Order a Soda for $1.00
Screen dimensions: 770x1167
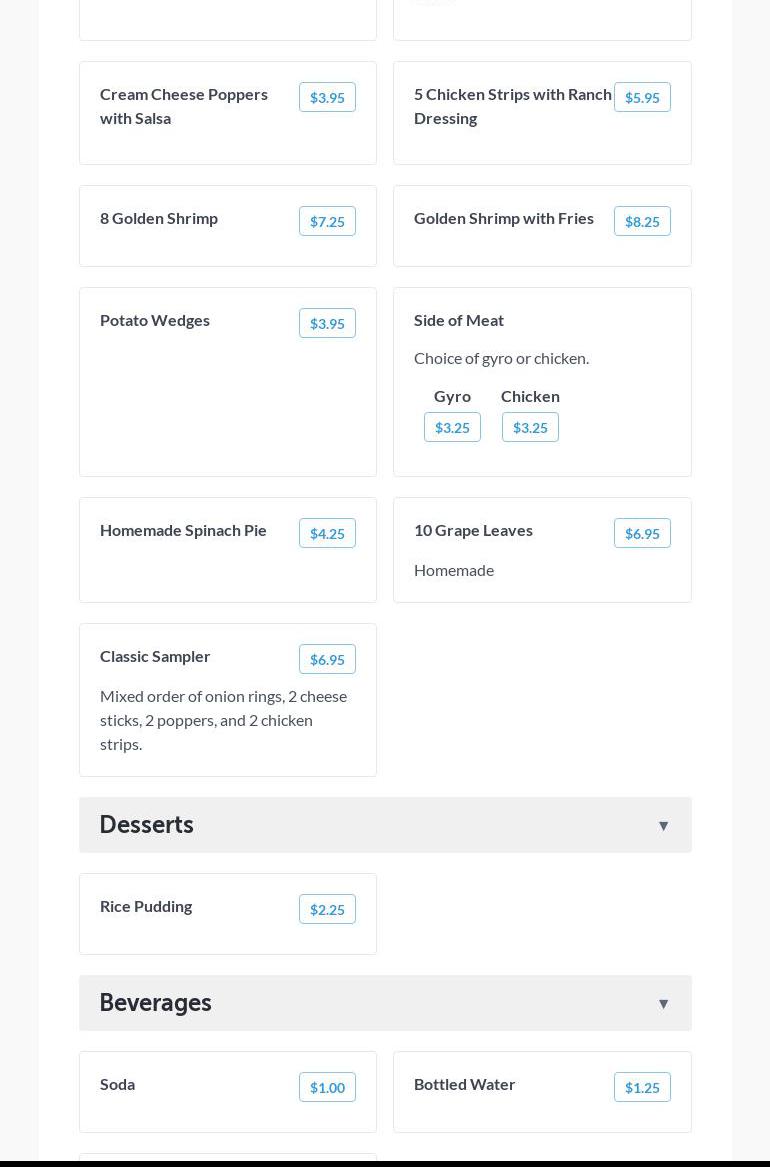(x=327, y=1087)
